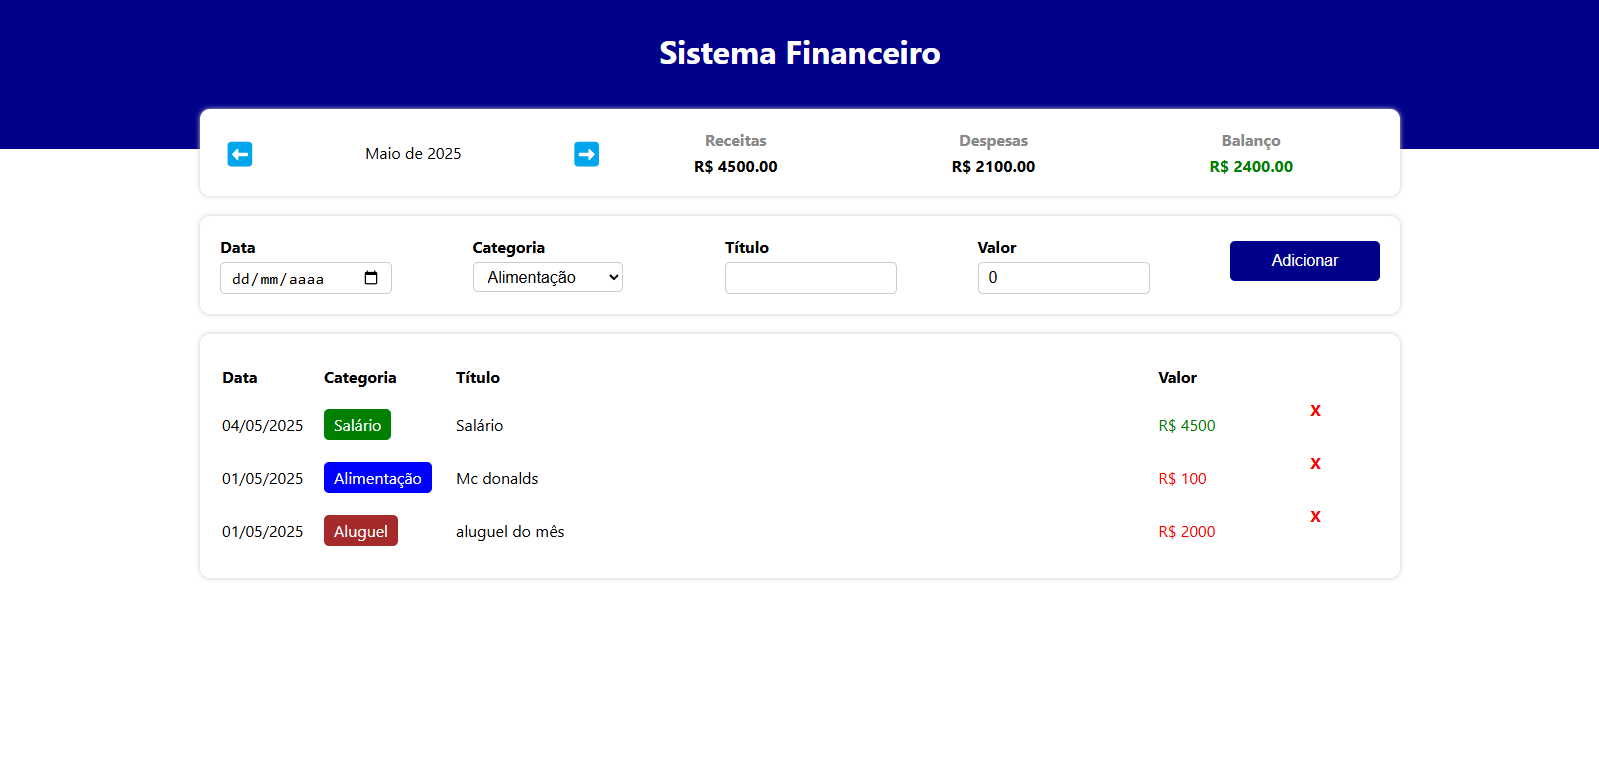Click into the Valor number field
The image size is (1599, 762).
pos(1063,278)
